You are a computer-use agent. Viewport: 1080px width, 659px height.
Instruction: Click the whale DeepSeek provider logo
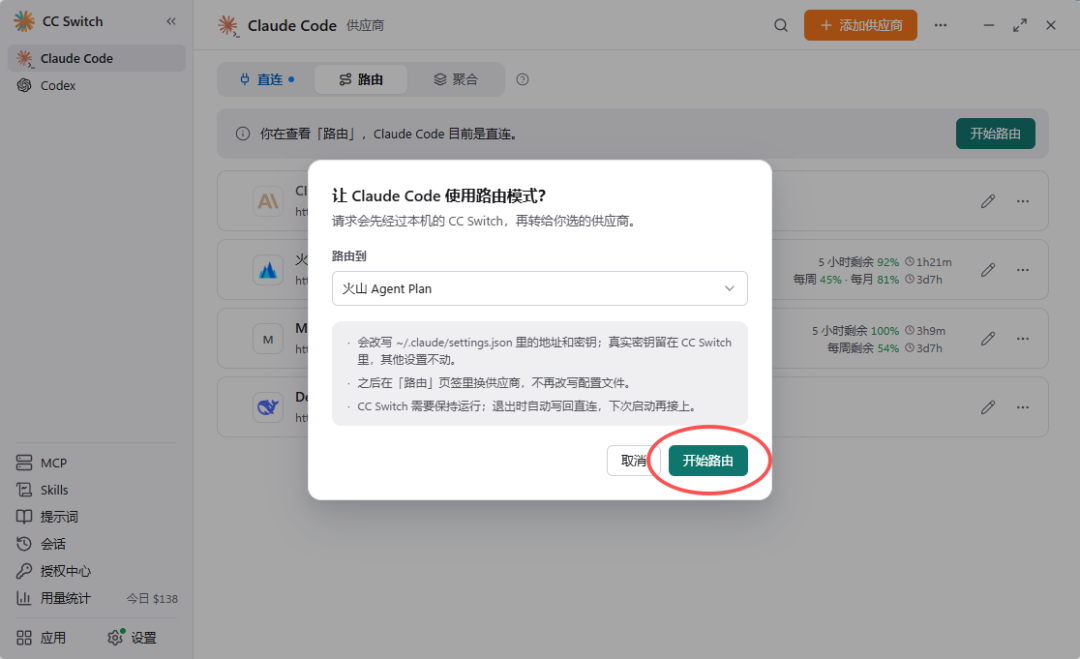pos(268,408)
